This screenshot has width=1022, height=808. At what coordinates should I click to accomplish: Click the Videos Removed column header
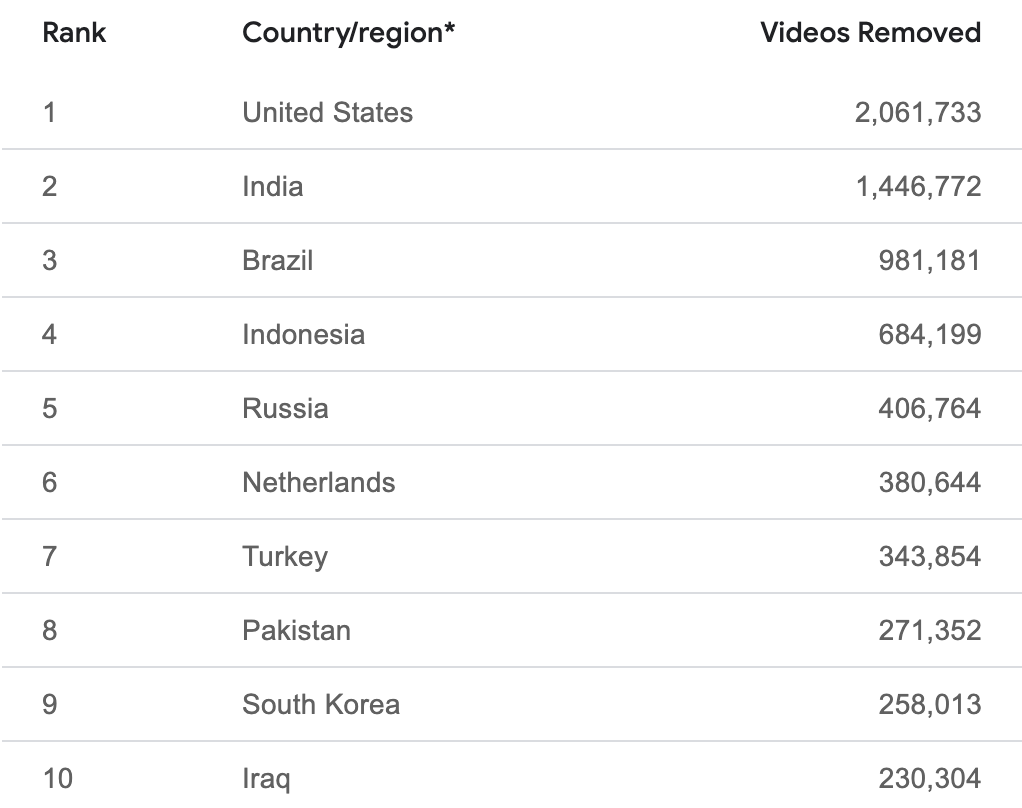point(870,33)
